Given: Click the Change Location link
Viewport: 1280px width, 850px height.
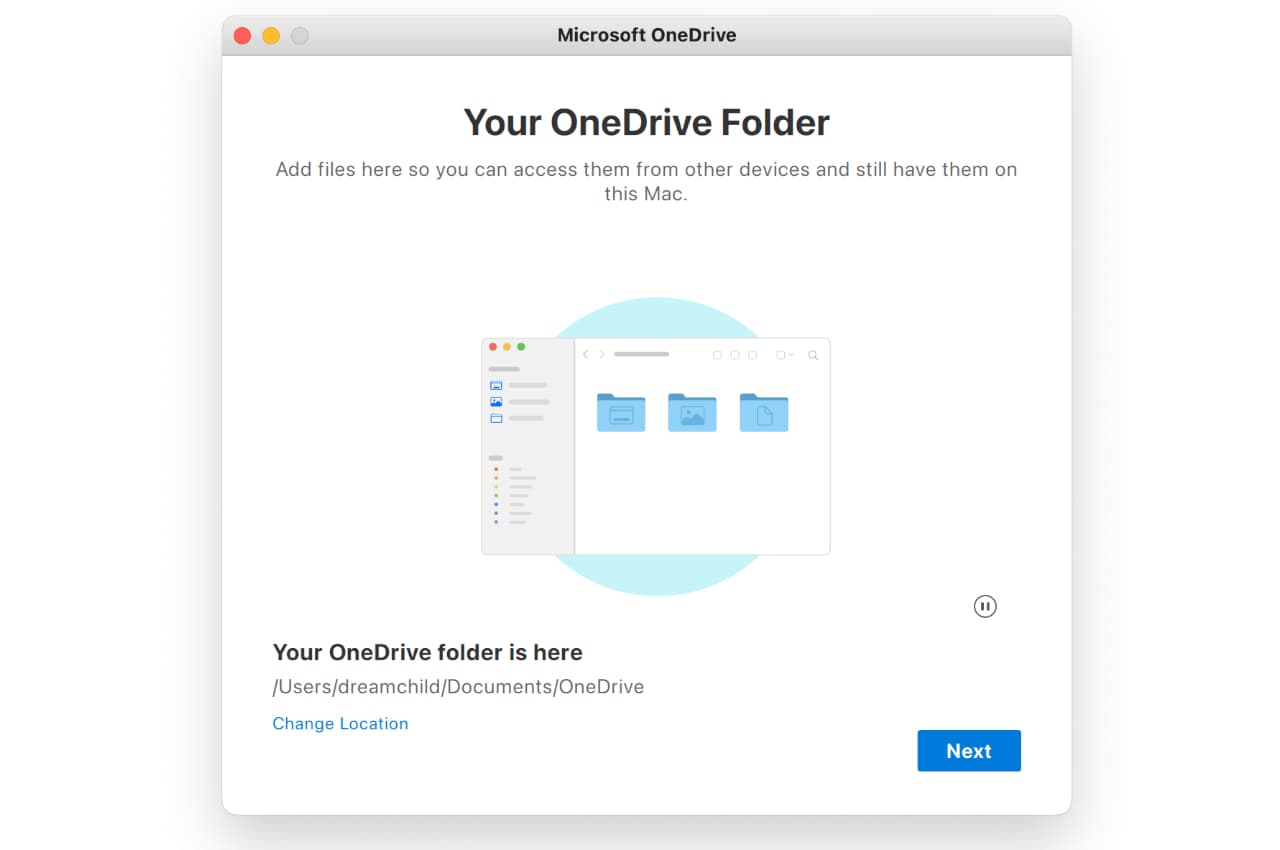Looking at the screenshot, I should (x=340, y=723).
